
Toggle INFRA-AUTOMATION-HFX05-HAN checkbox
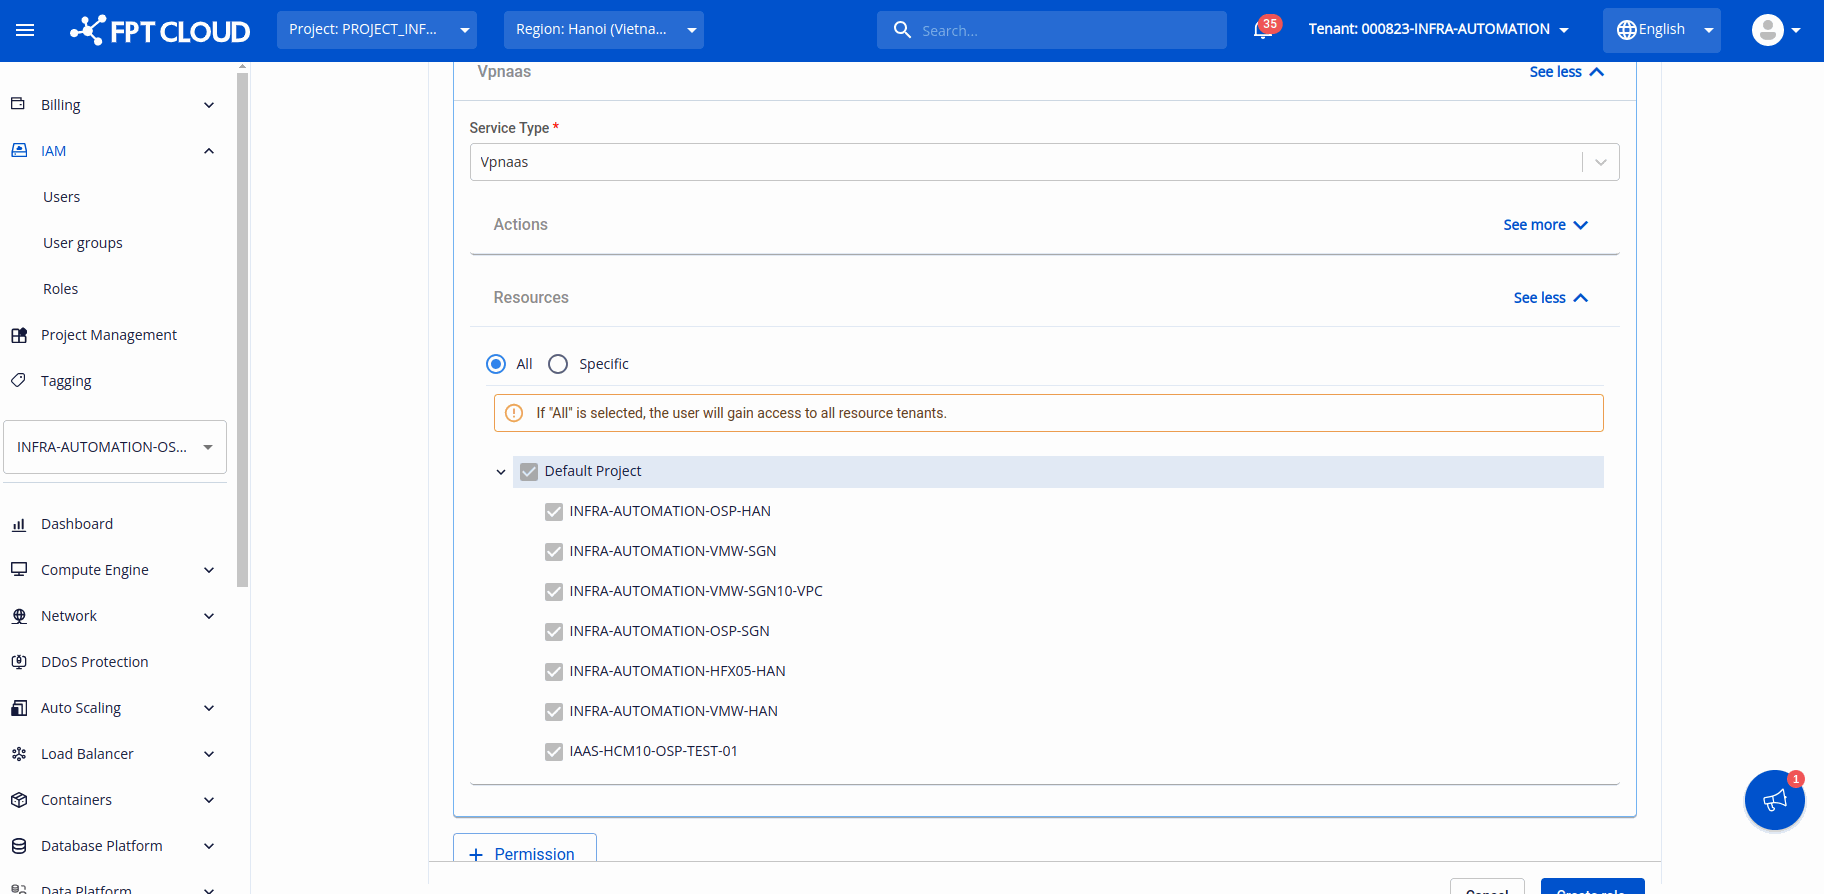[554, 671]
